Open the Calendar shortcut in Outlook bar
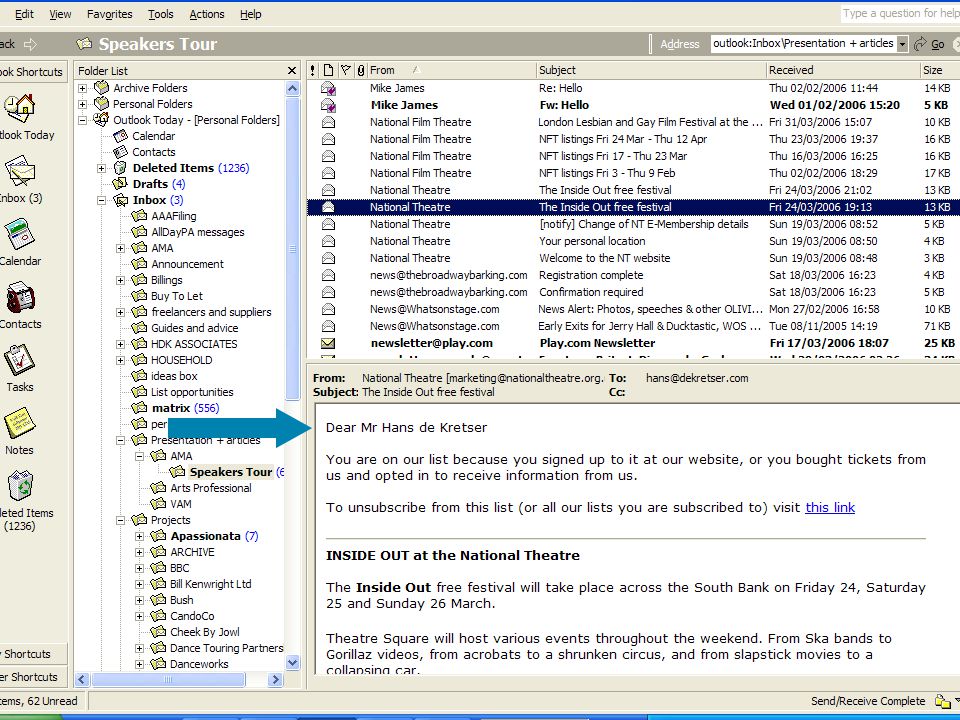The image size is (960, 720). (x=20, y=234)
